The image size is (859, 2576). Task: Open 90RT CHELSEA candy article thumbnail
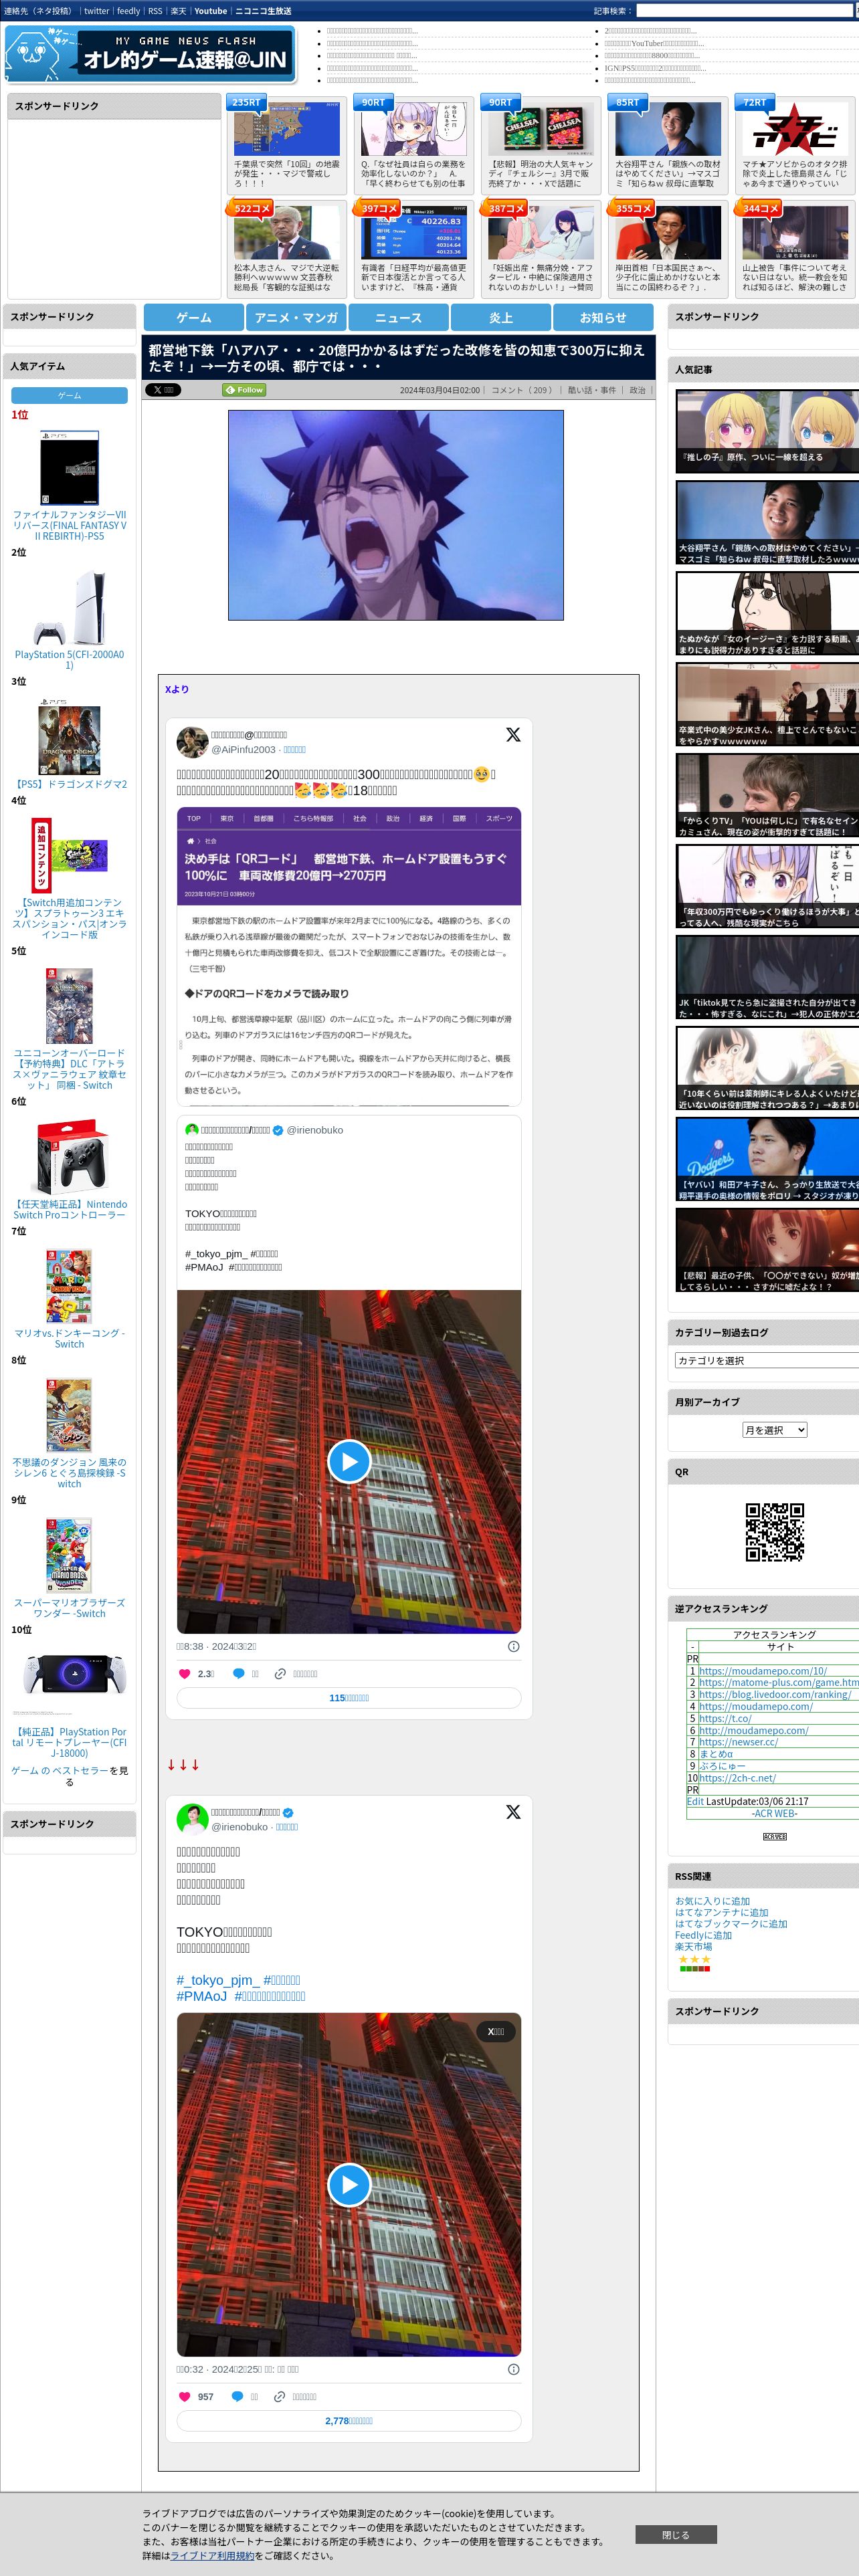(x=540, y=129)
